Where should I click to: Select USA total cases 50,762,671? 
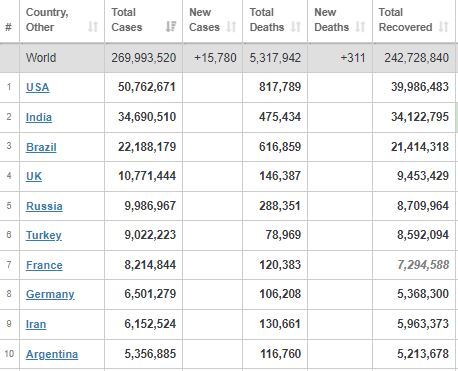point(147,87)
